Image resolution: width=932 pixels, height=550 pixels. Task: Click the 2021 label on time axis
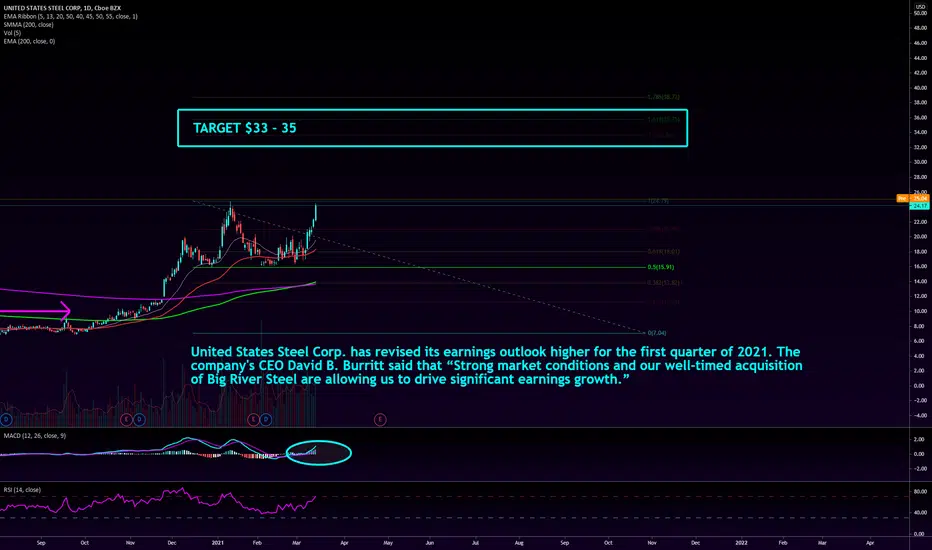click(x=218, y=543)
